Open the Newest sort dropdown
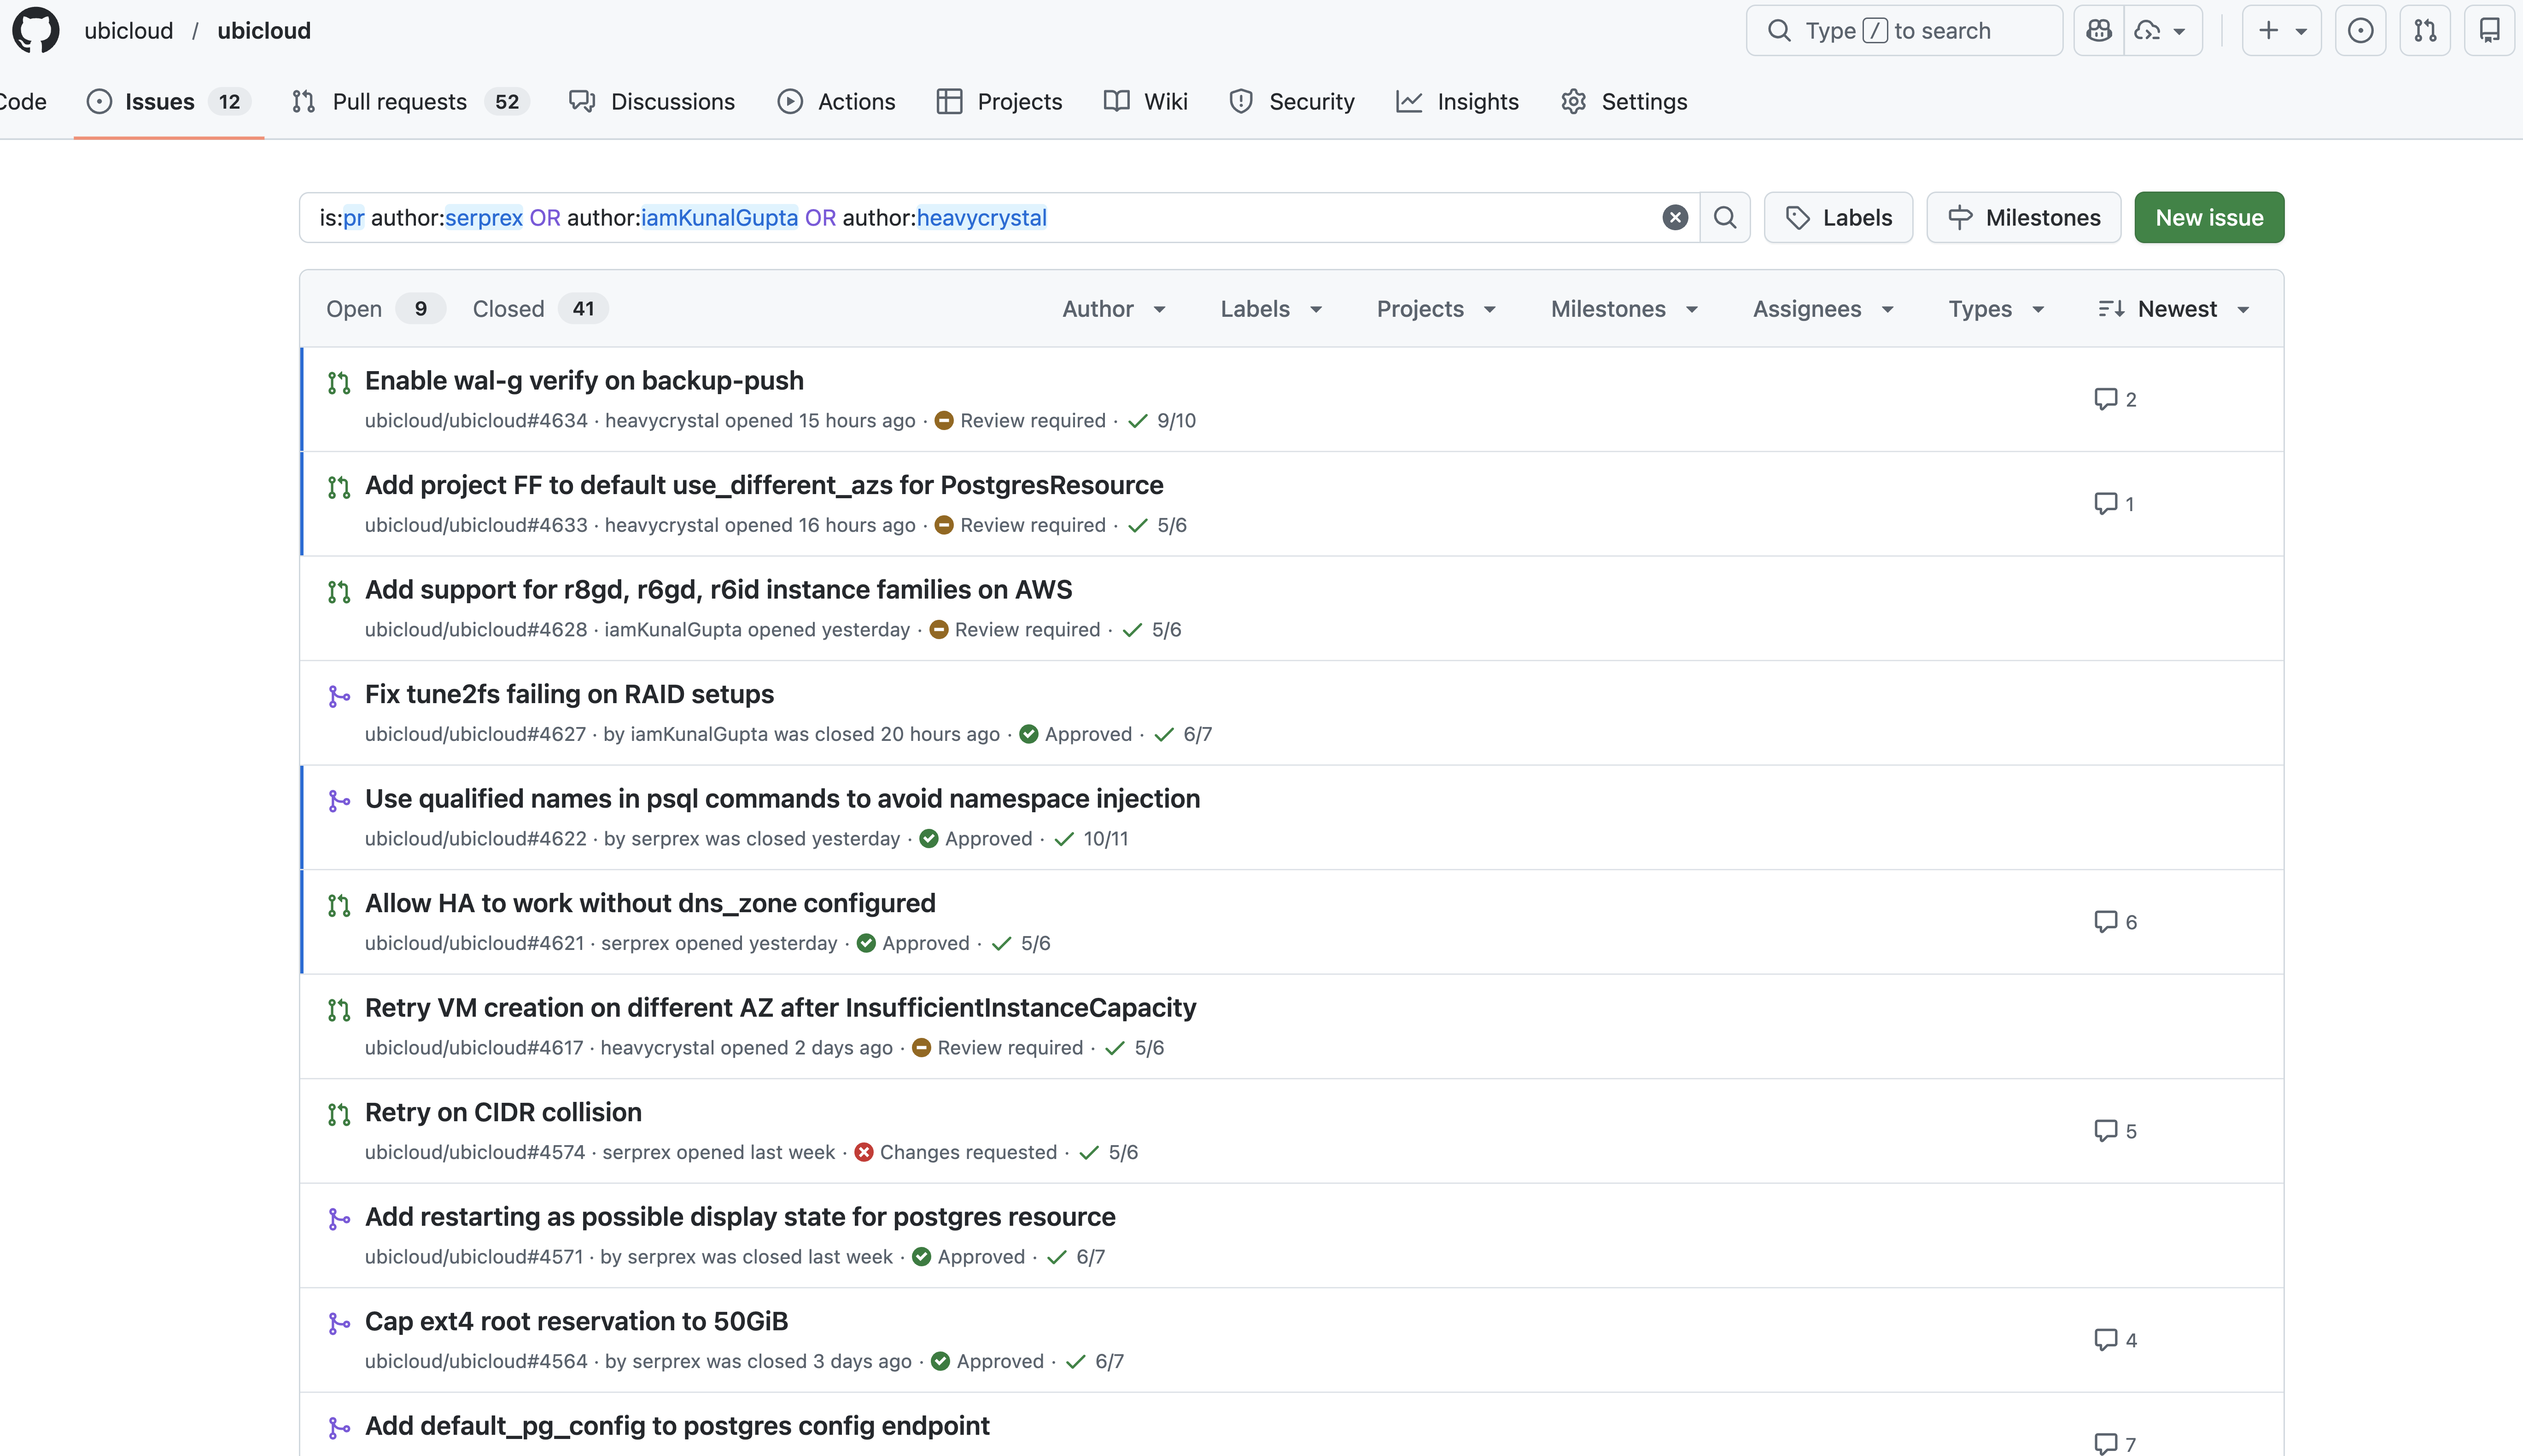Screen dimensions: 2523x1456 (x=2174, y=309)
